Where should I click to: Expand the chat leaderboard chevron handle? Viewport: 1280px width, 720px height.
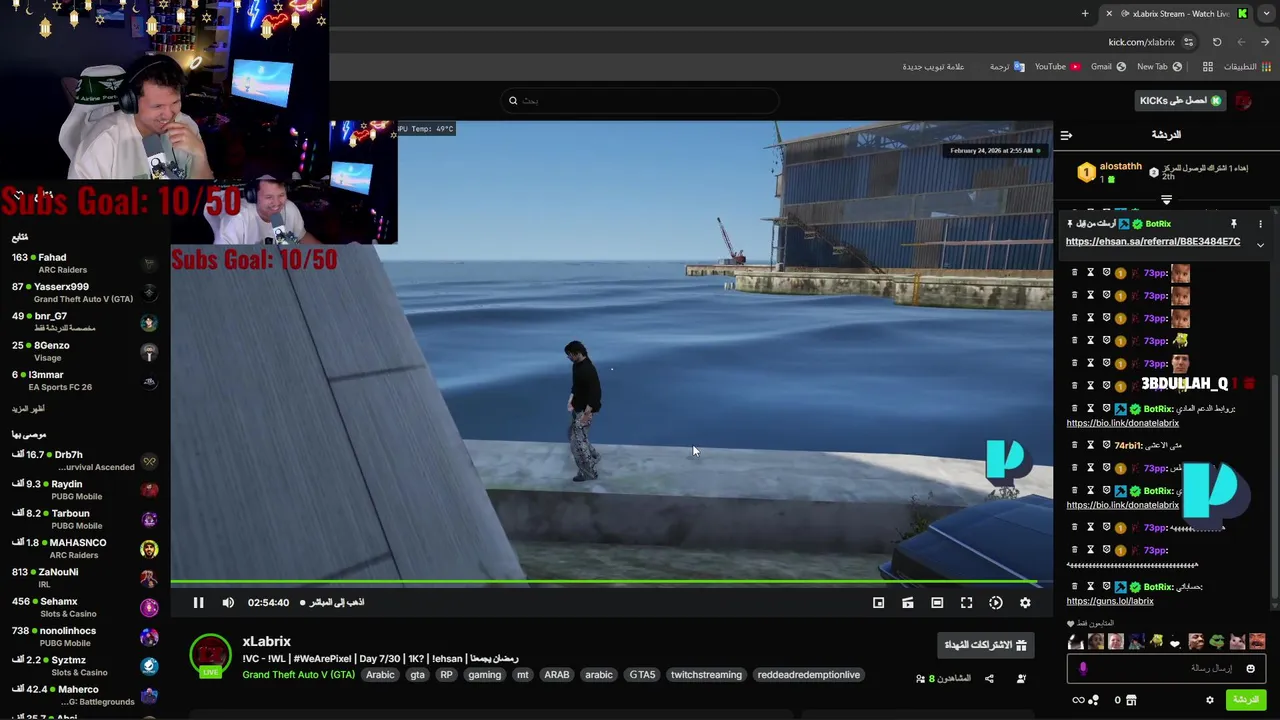click(1166, 200)
